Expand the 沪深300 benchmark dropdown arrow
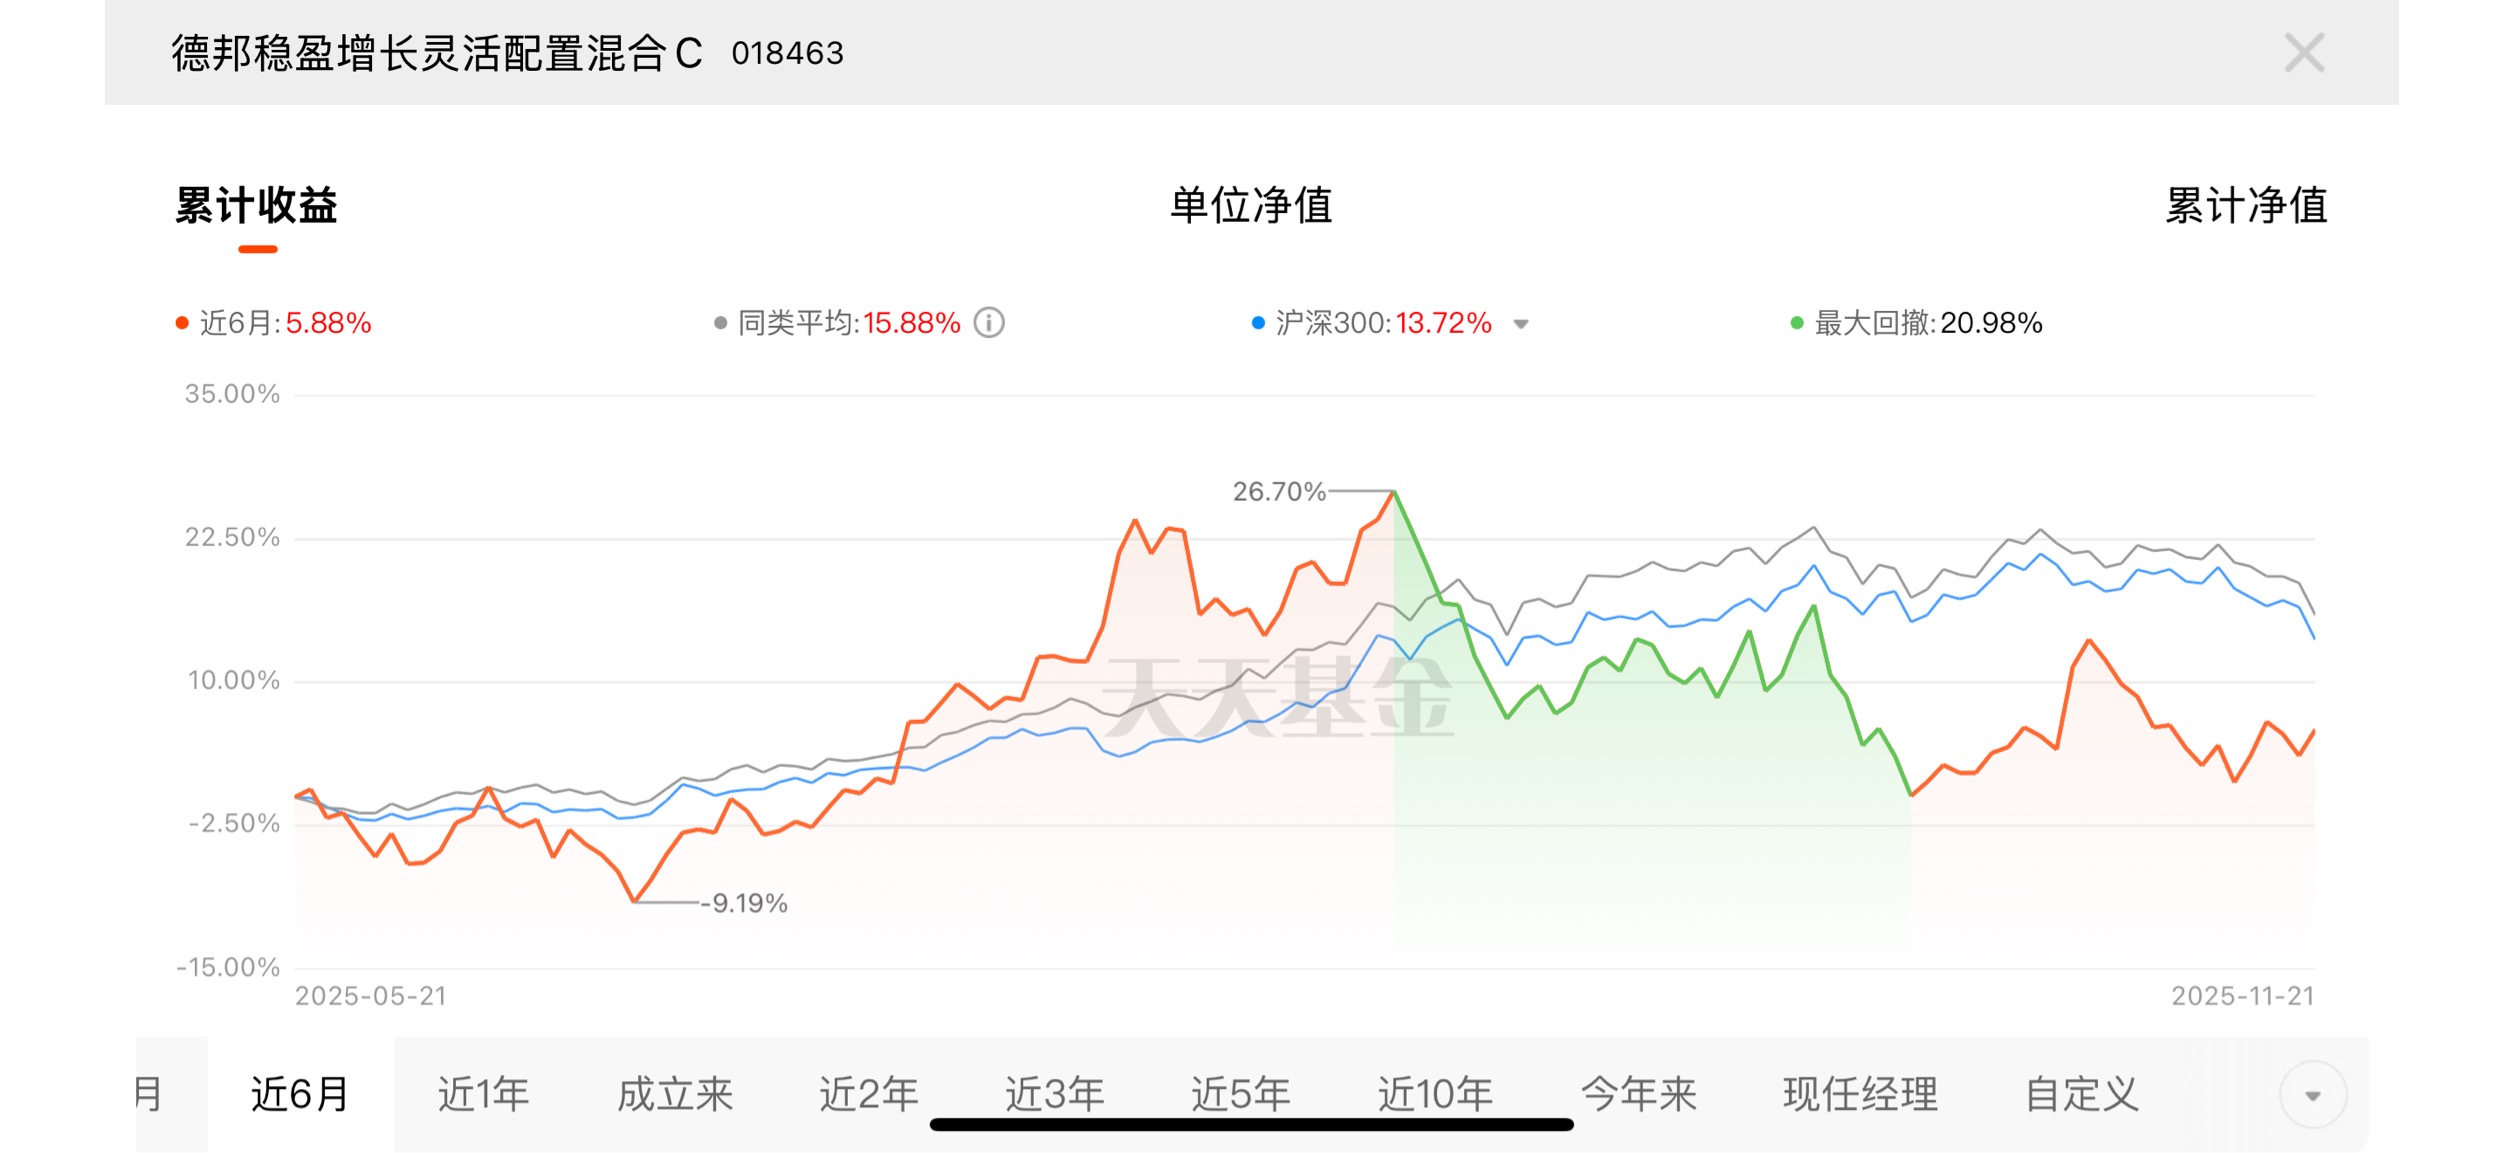Viewport: 2504px width, 1153px height. click(1521, 324)
